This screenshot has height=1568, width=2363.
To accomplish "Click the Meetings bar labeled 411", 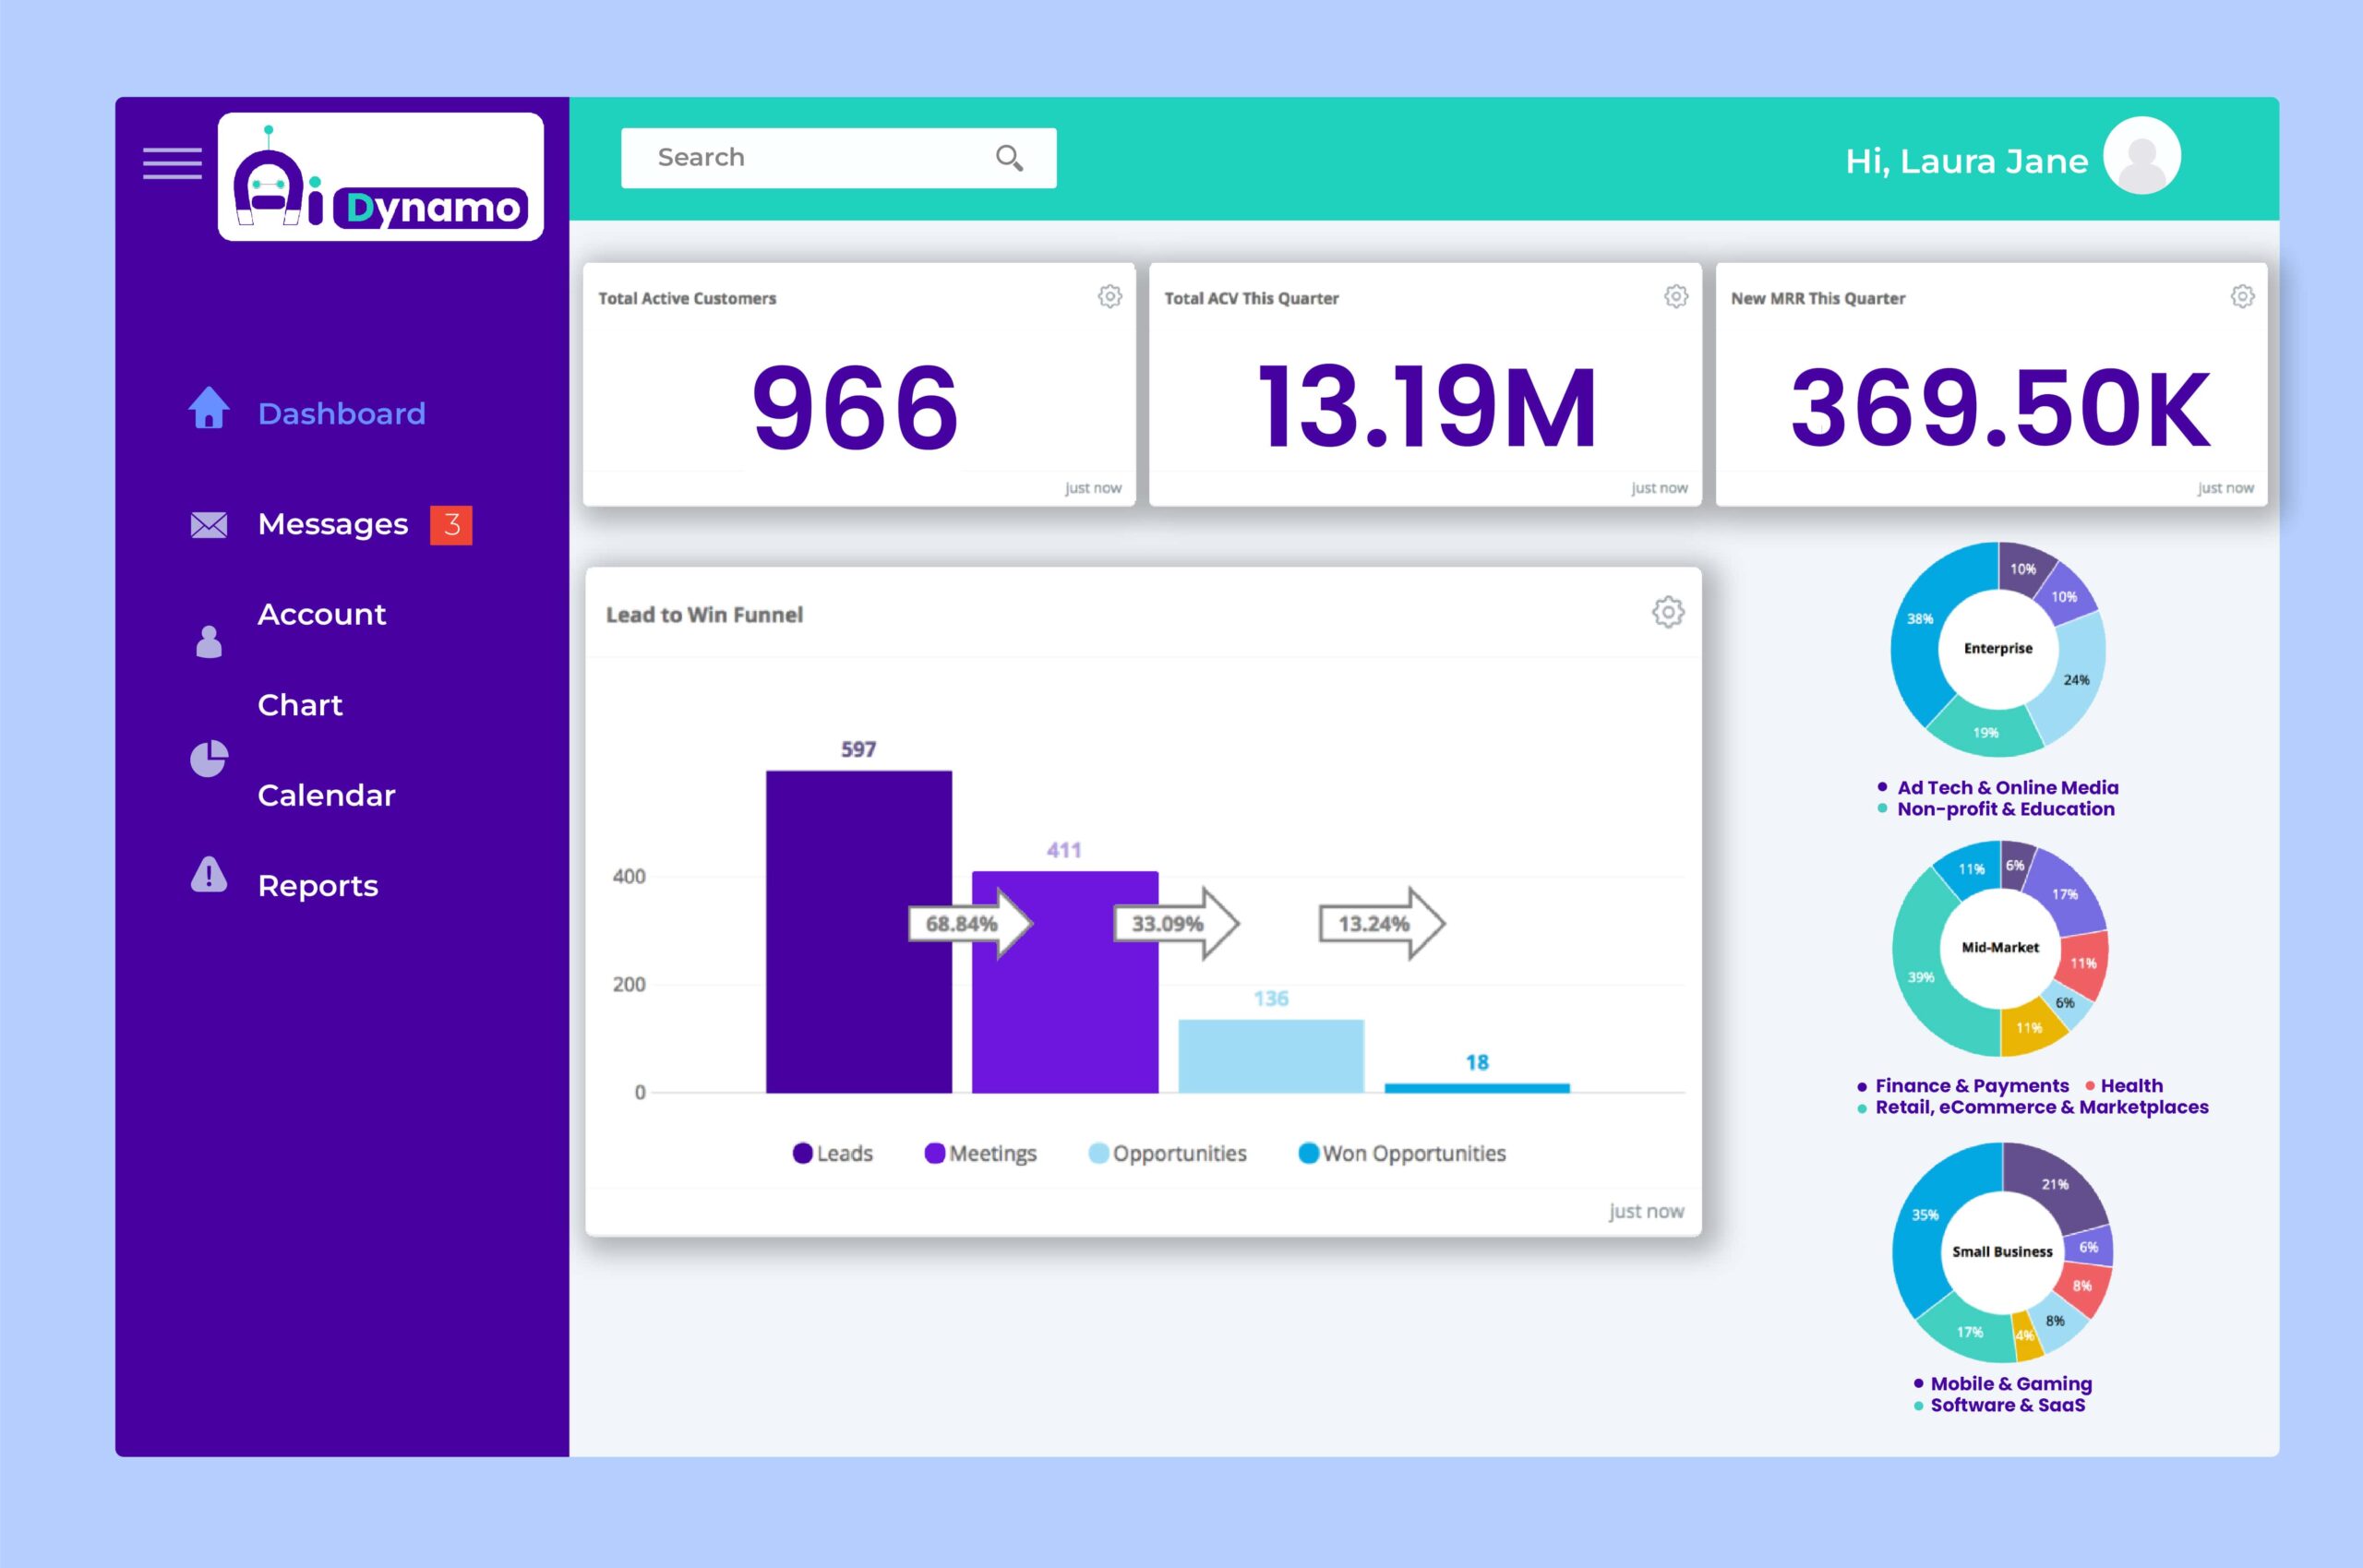I will click(1065, 982).
